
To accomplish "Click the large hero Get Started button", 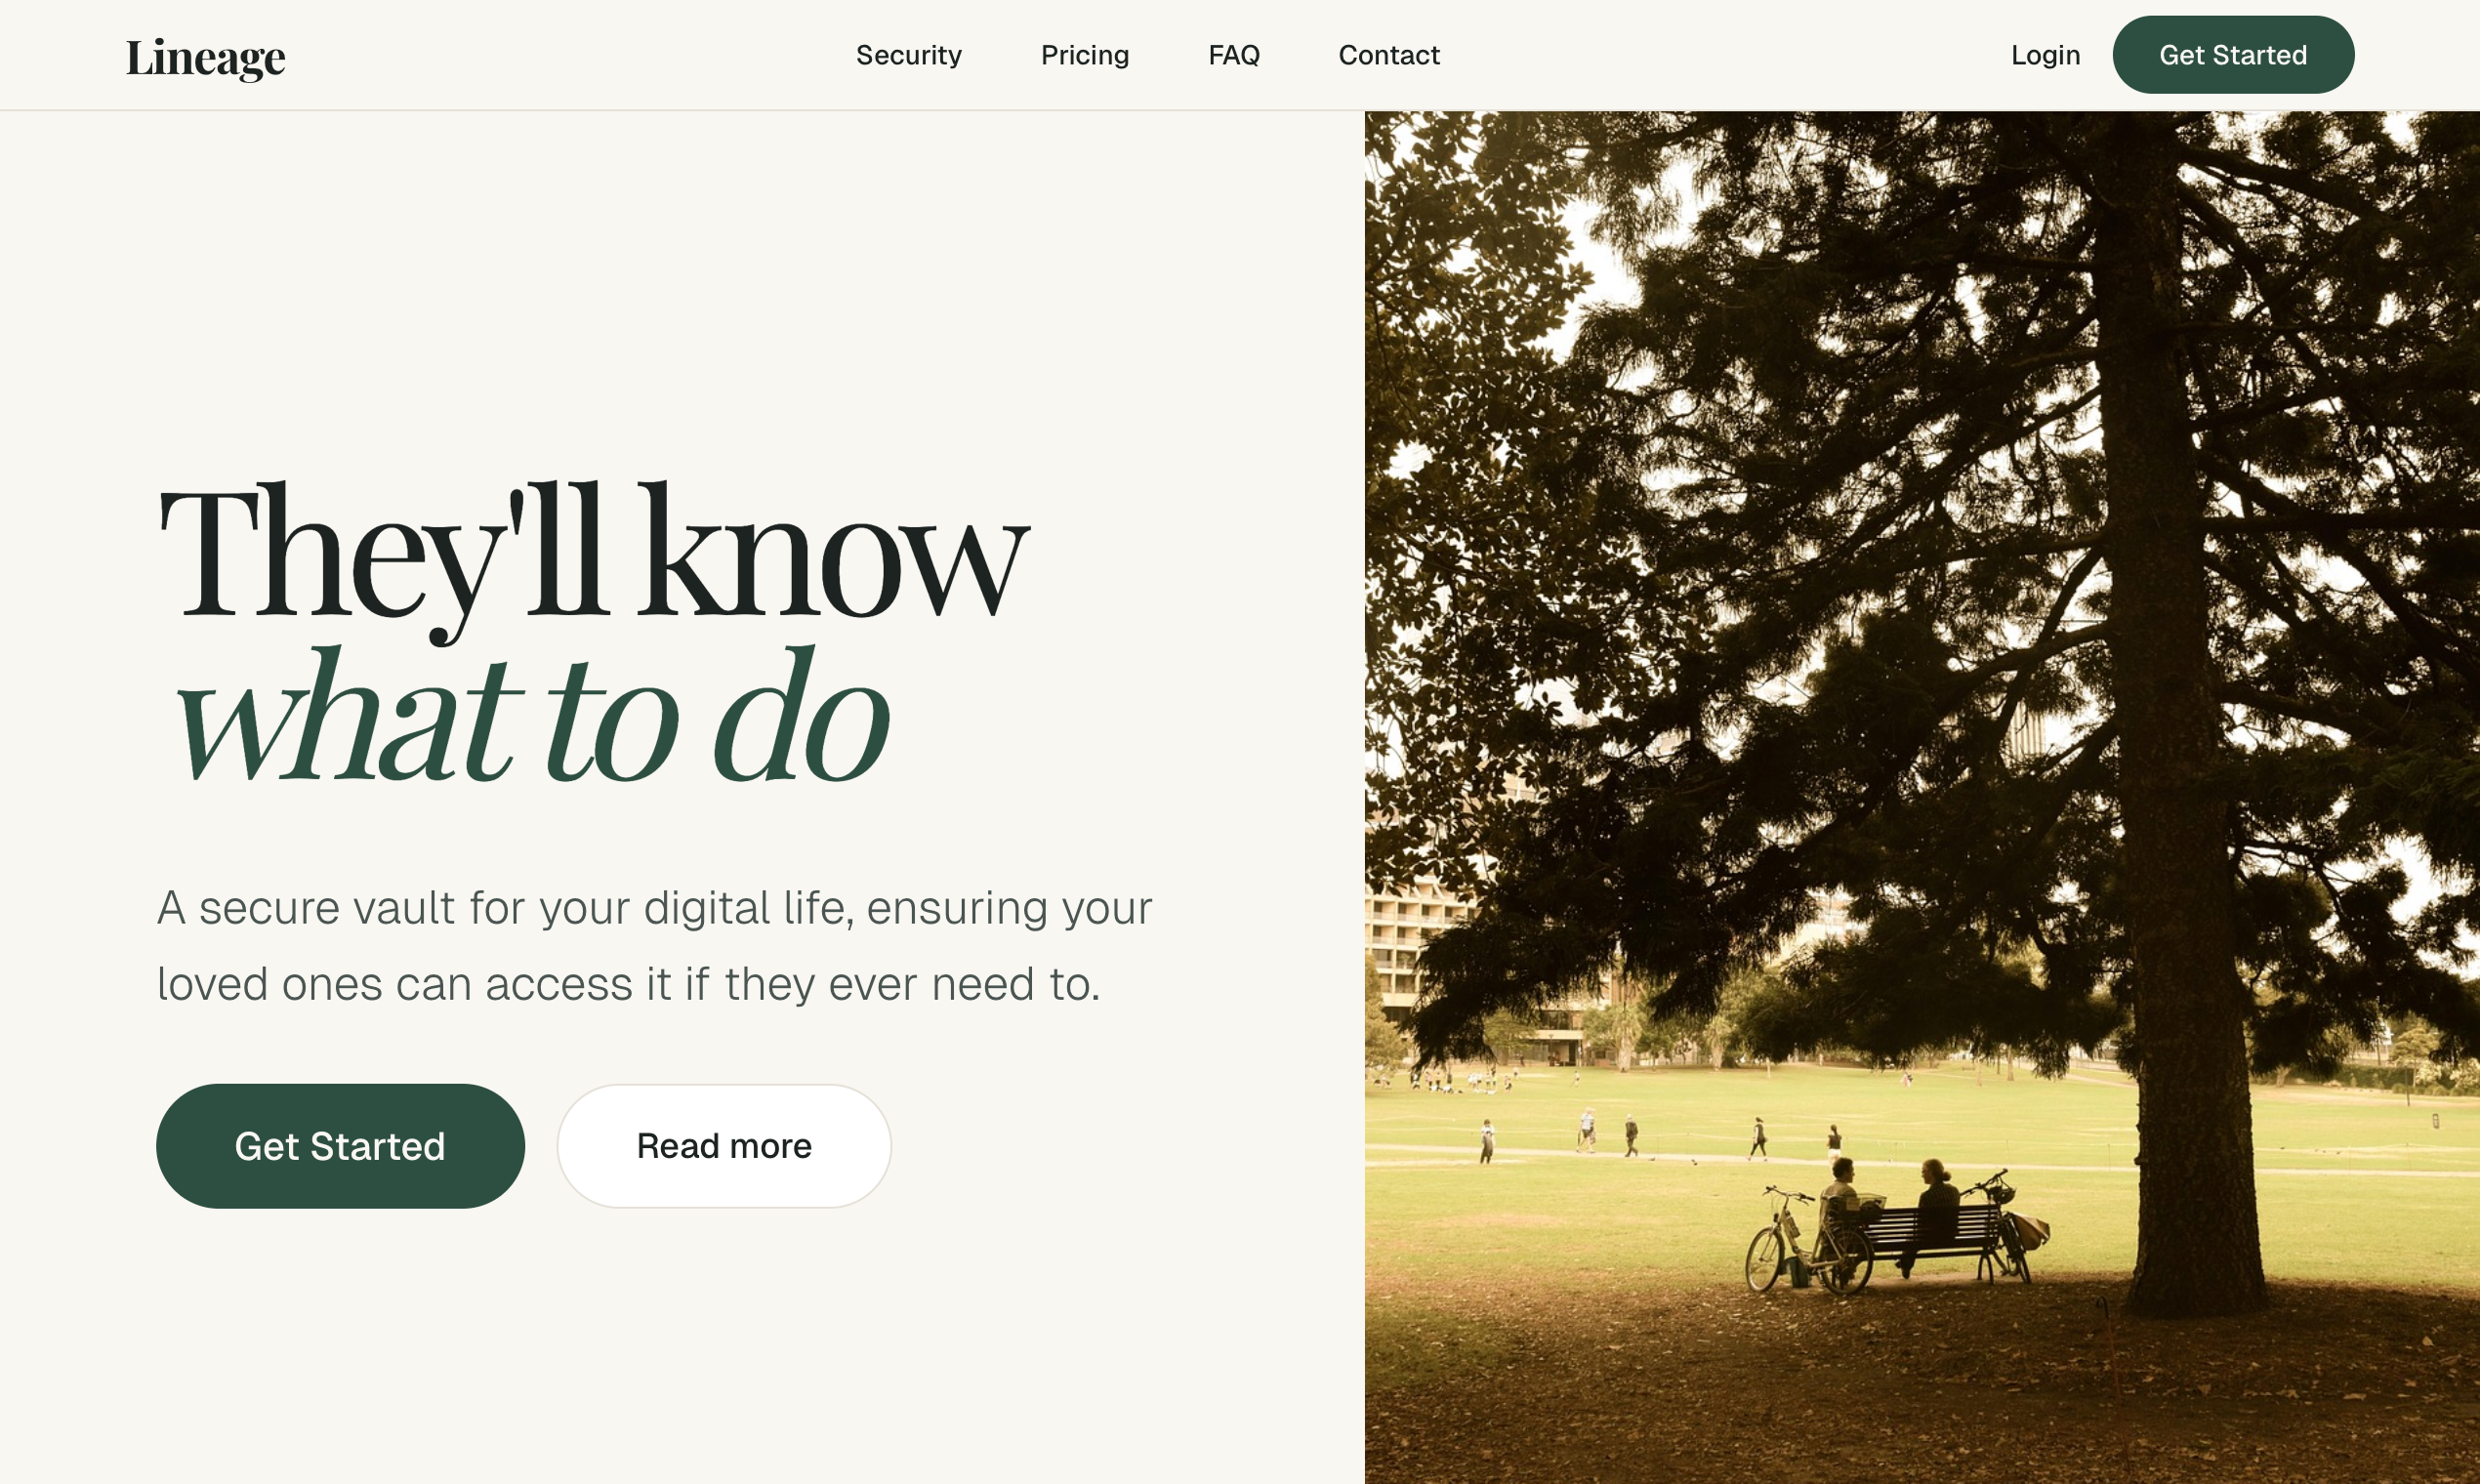I will (x=340, y=1145).
